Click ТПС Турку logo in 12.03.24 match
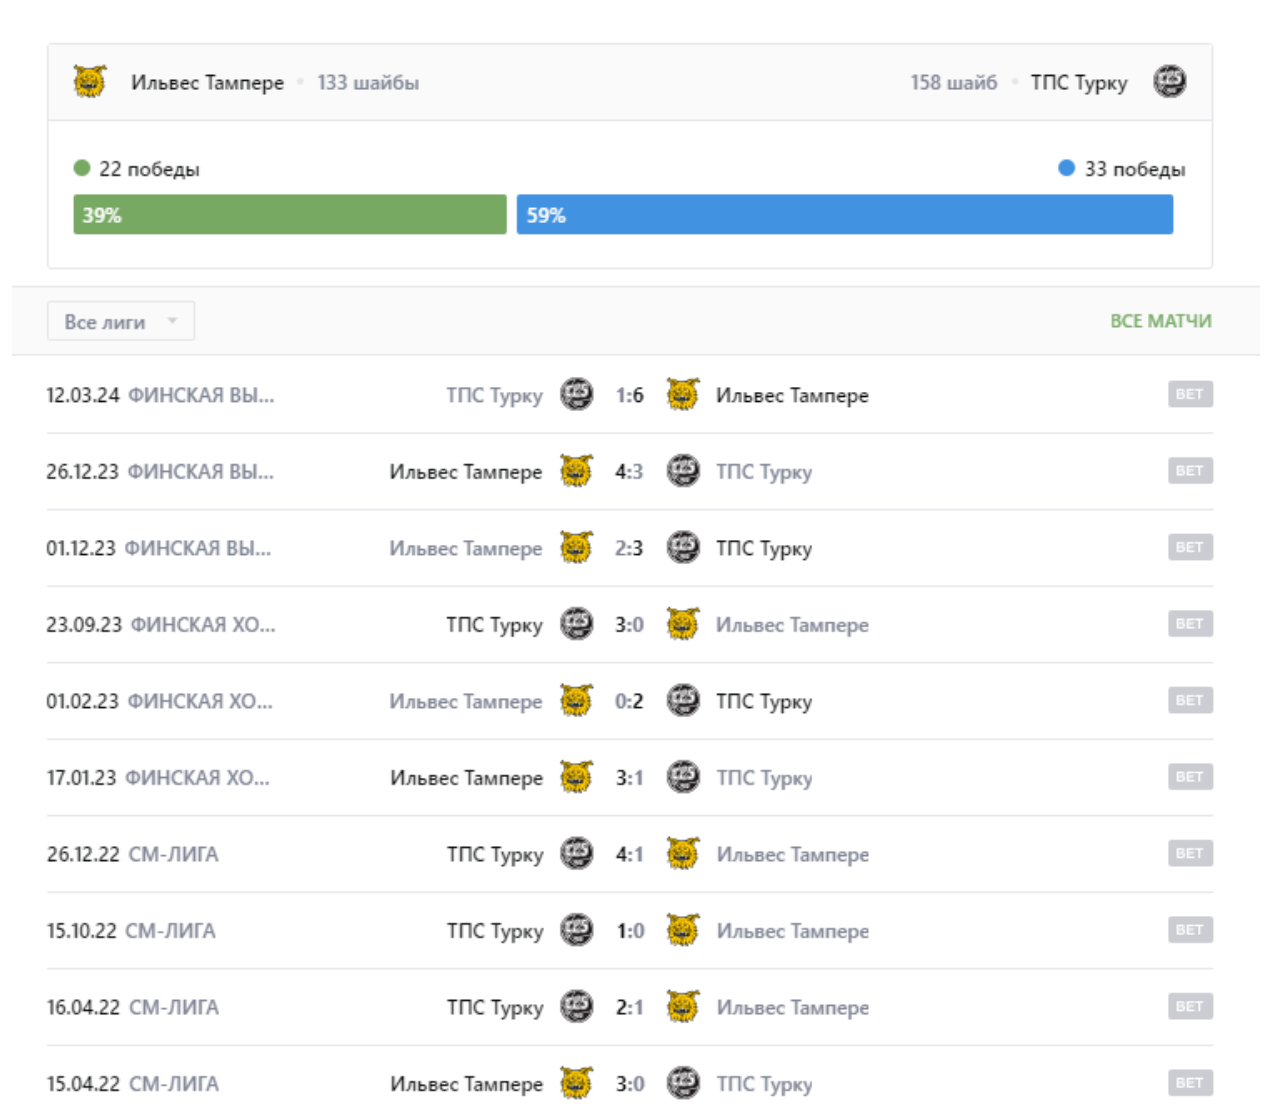This screenshot has width=1272, height=1118. [x=576, y=395]
